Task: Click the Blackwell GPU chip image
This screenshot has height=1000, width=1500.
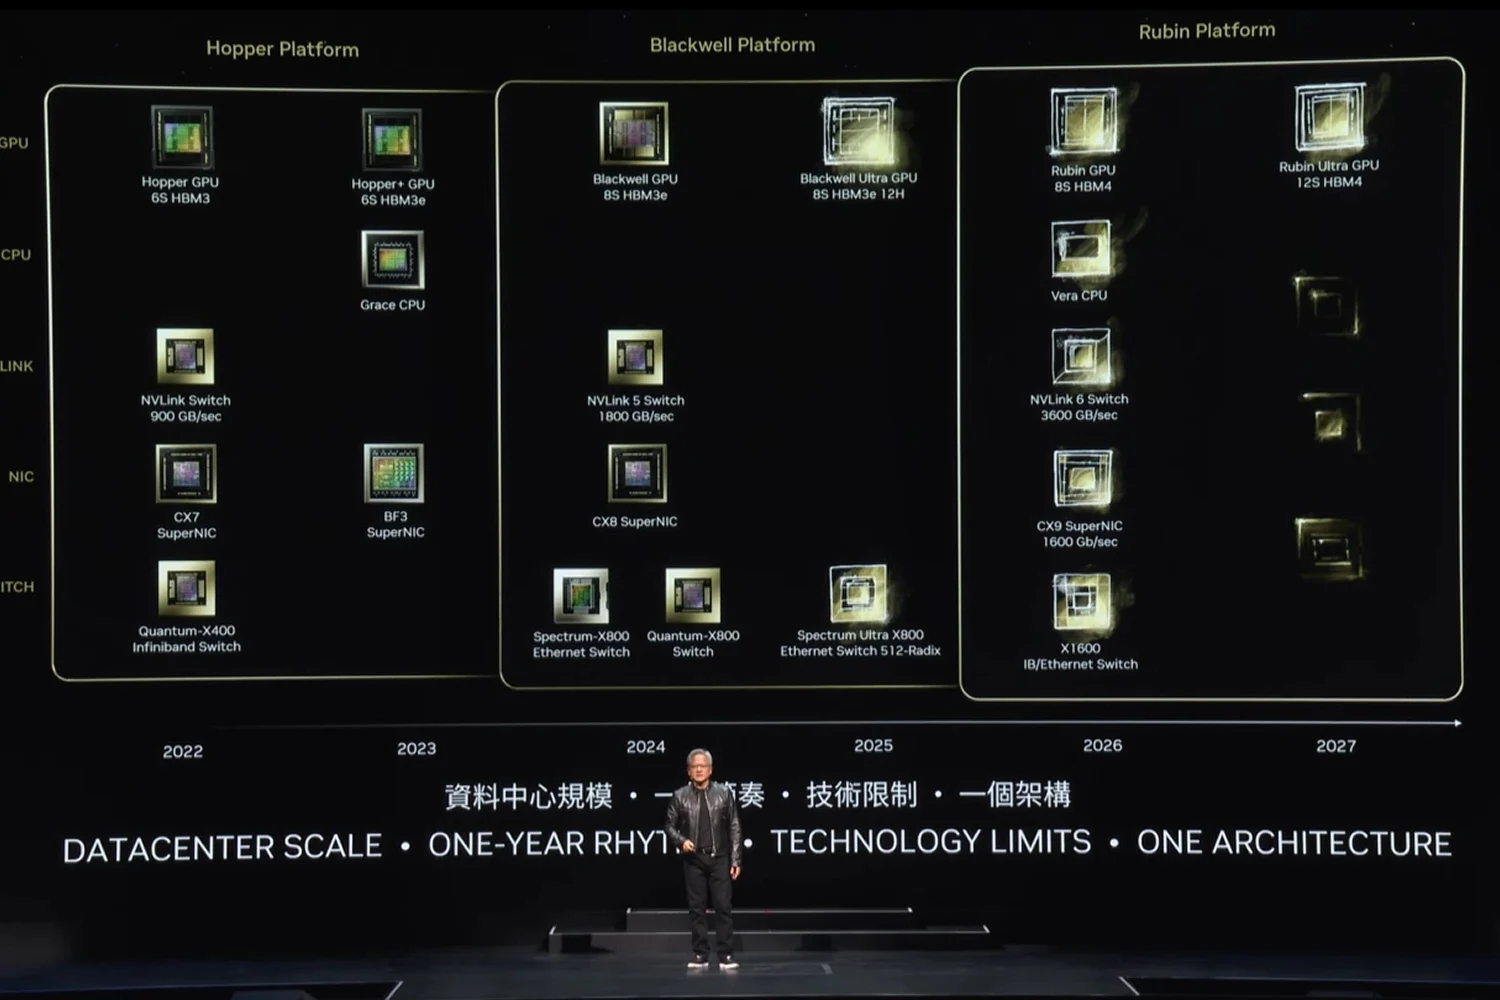Action: point(634,133)
